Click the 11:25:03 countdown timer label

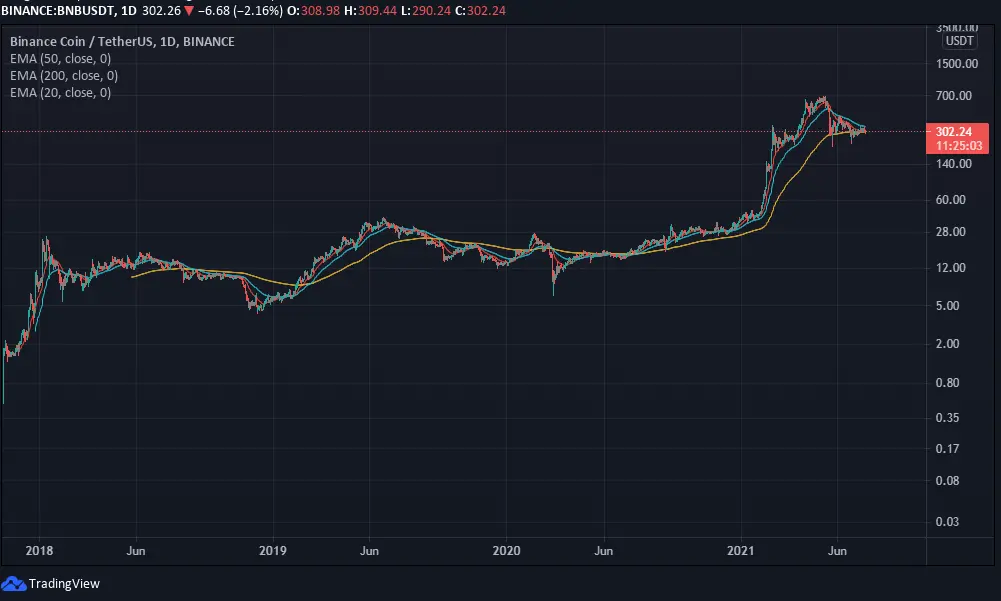point(959,146)
